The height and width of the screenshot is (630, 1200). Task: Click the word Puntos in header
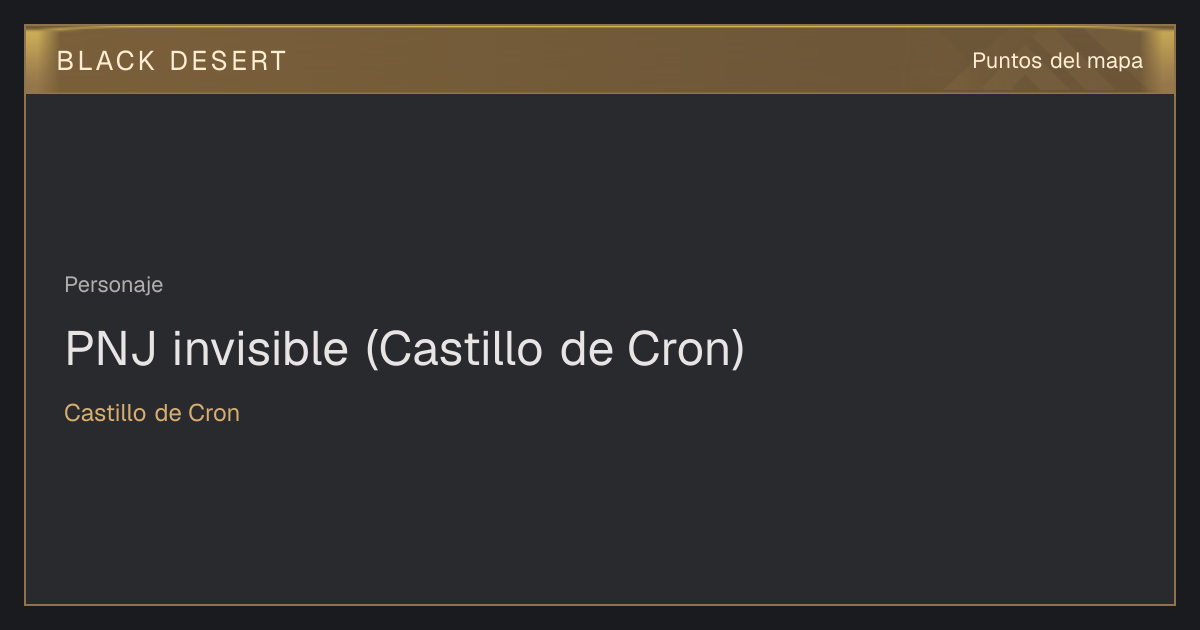coord(1007,61)
